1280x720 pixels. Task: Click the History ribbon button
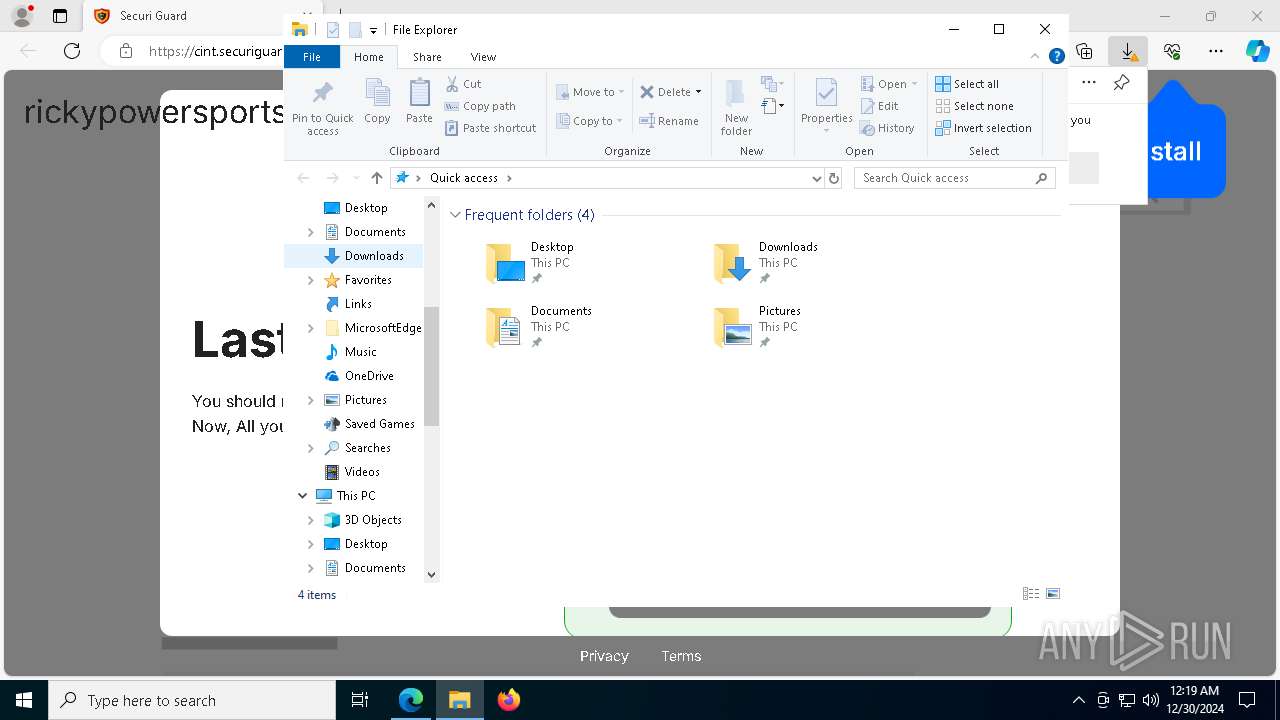[888, 128]
